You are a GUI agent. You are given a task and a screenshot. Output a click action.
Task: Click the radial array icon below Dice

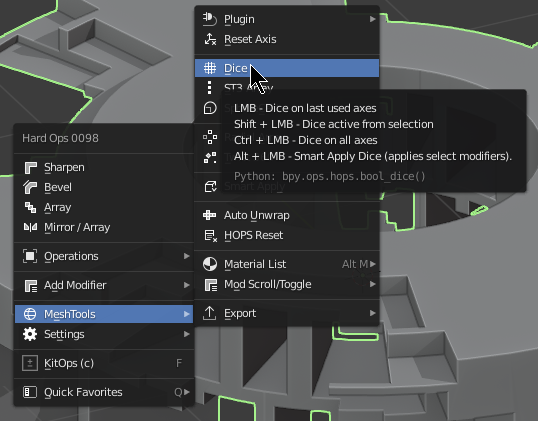pos(210,137)
